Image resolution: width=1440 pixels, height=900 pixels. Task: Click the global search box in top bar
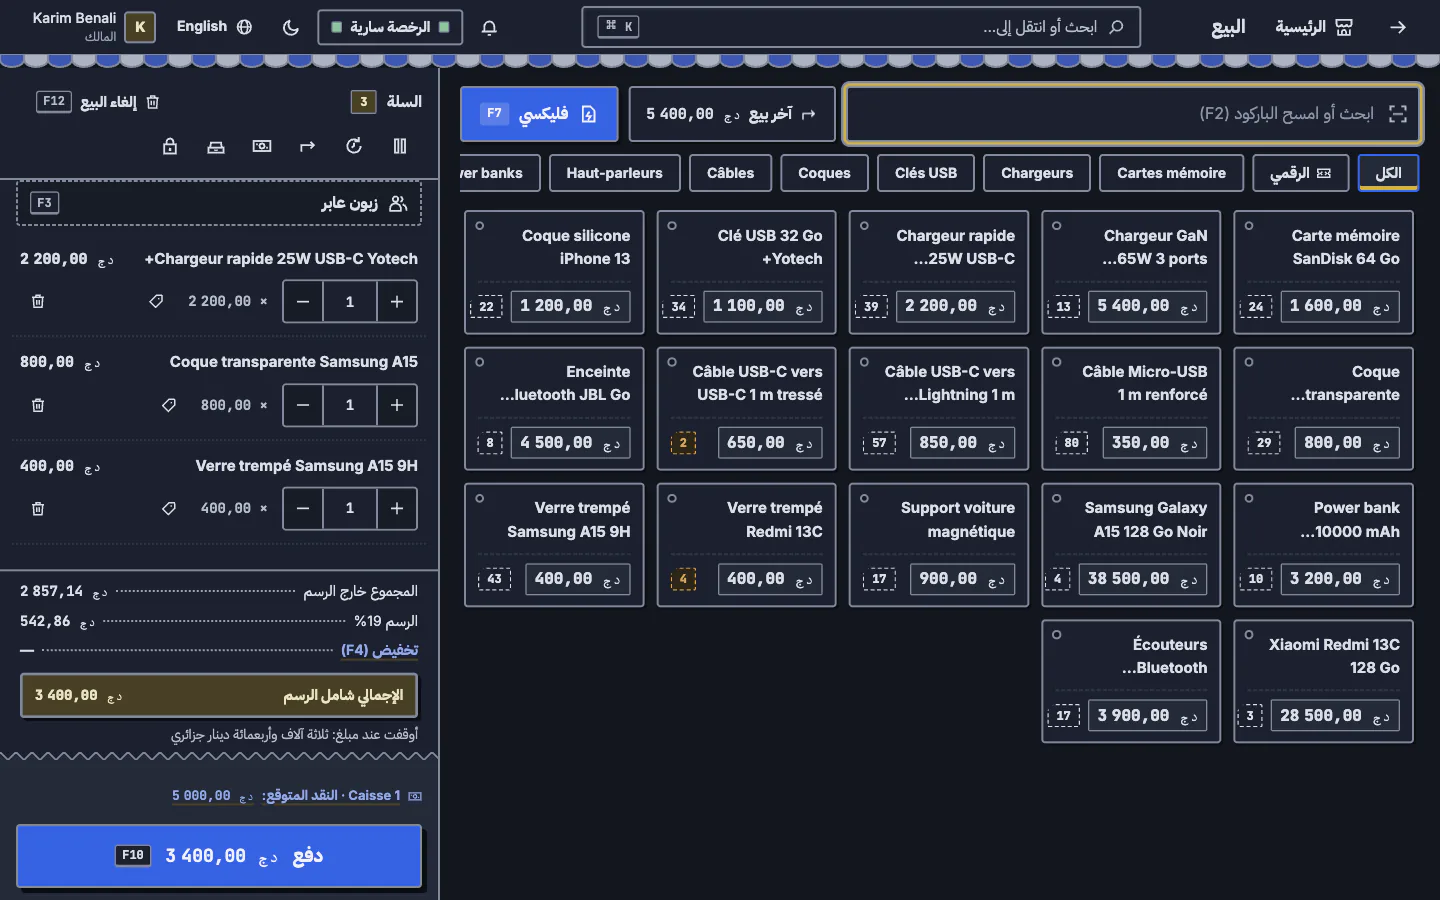[x=861, y=27]
